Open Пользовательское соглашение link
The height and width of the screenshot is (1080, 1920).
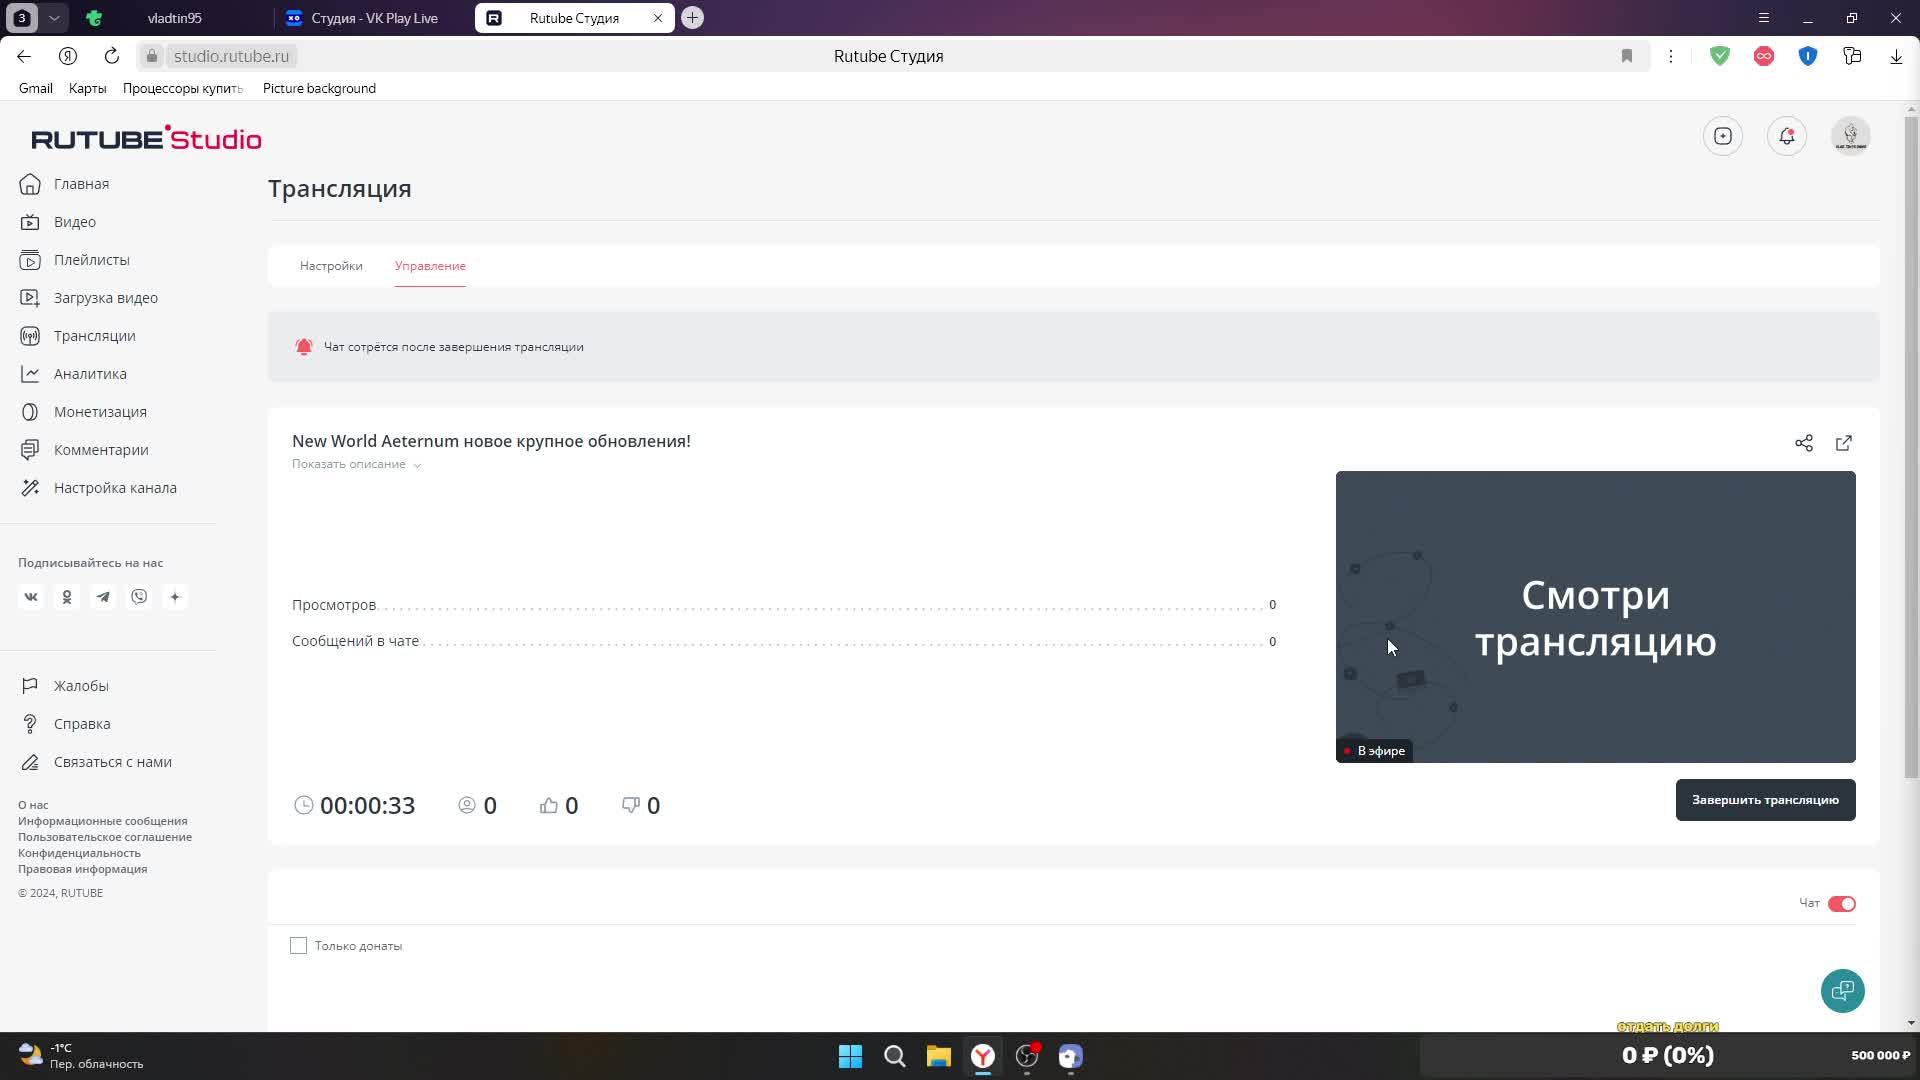coord(105,837)
